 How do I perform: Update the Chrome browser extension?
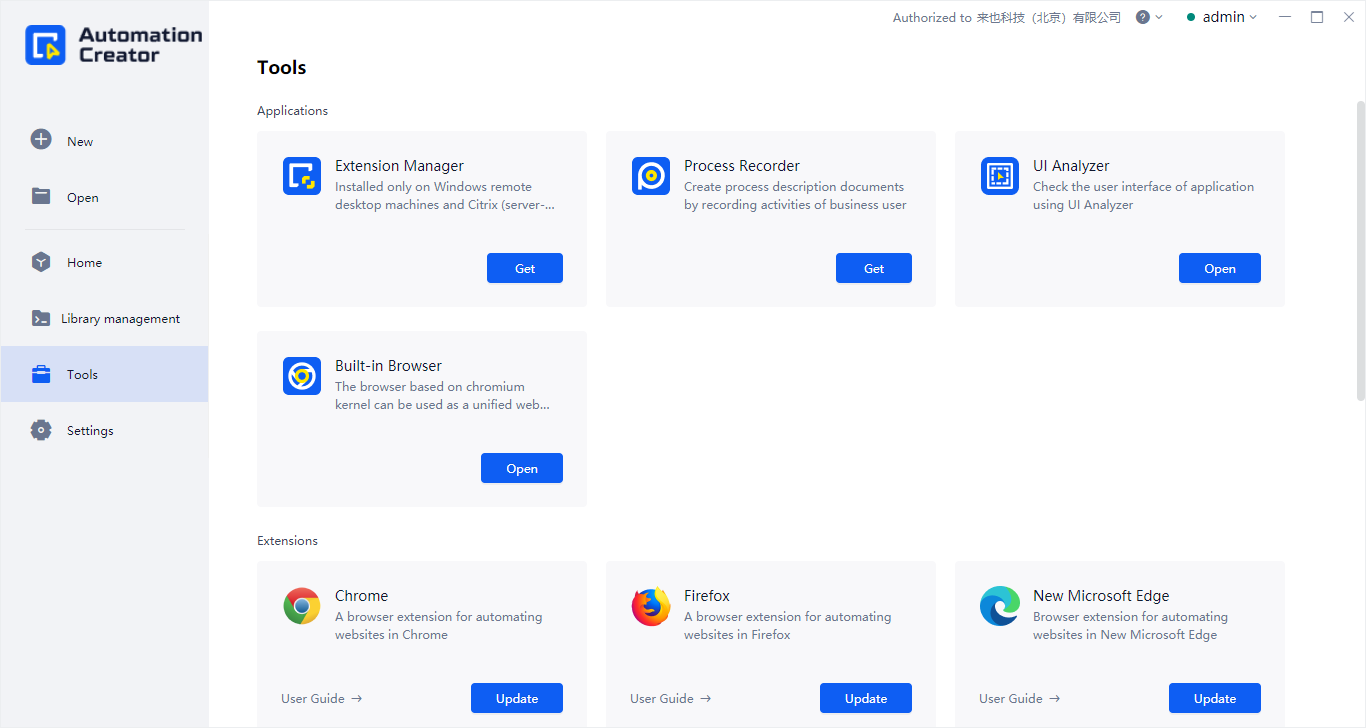(x=517, y=698)
